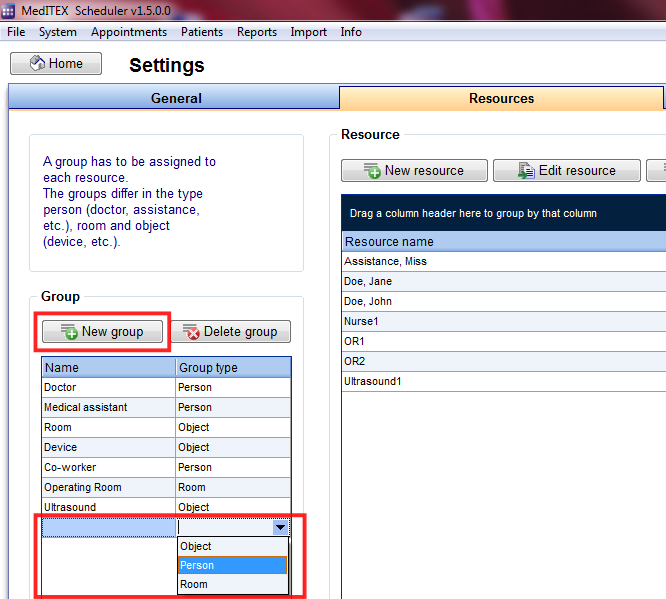Sort by the Group type column header
This screenshot has width=666, height=599.
point(233,367)
